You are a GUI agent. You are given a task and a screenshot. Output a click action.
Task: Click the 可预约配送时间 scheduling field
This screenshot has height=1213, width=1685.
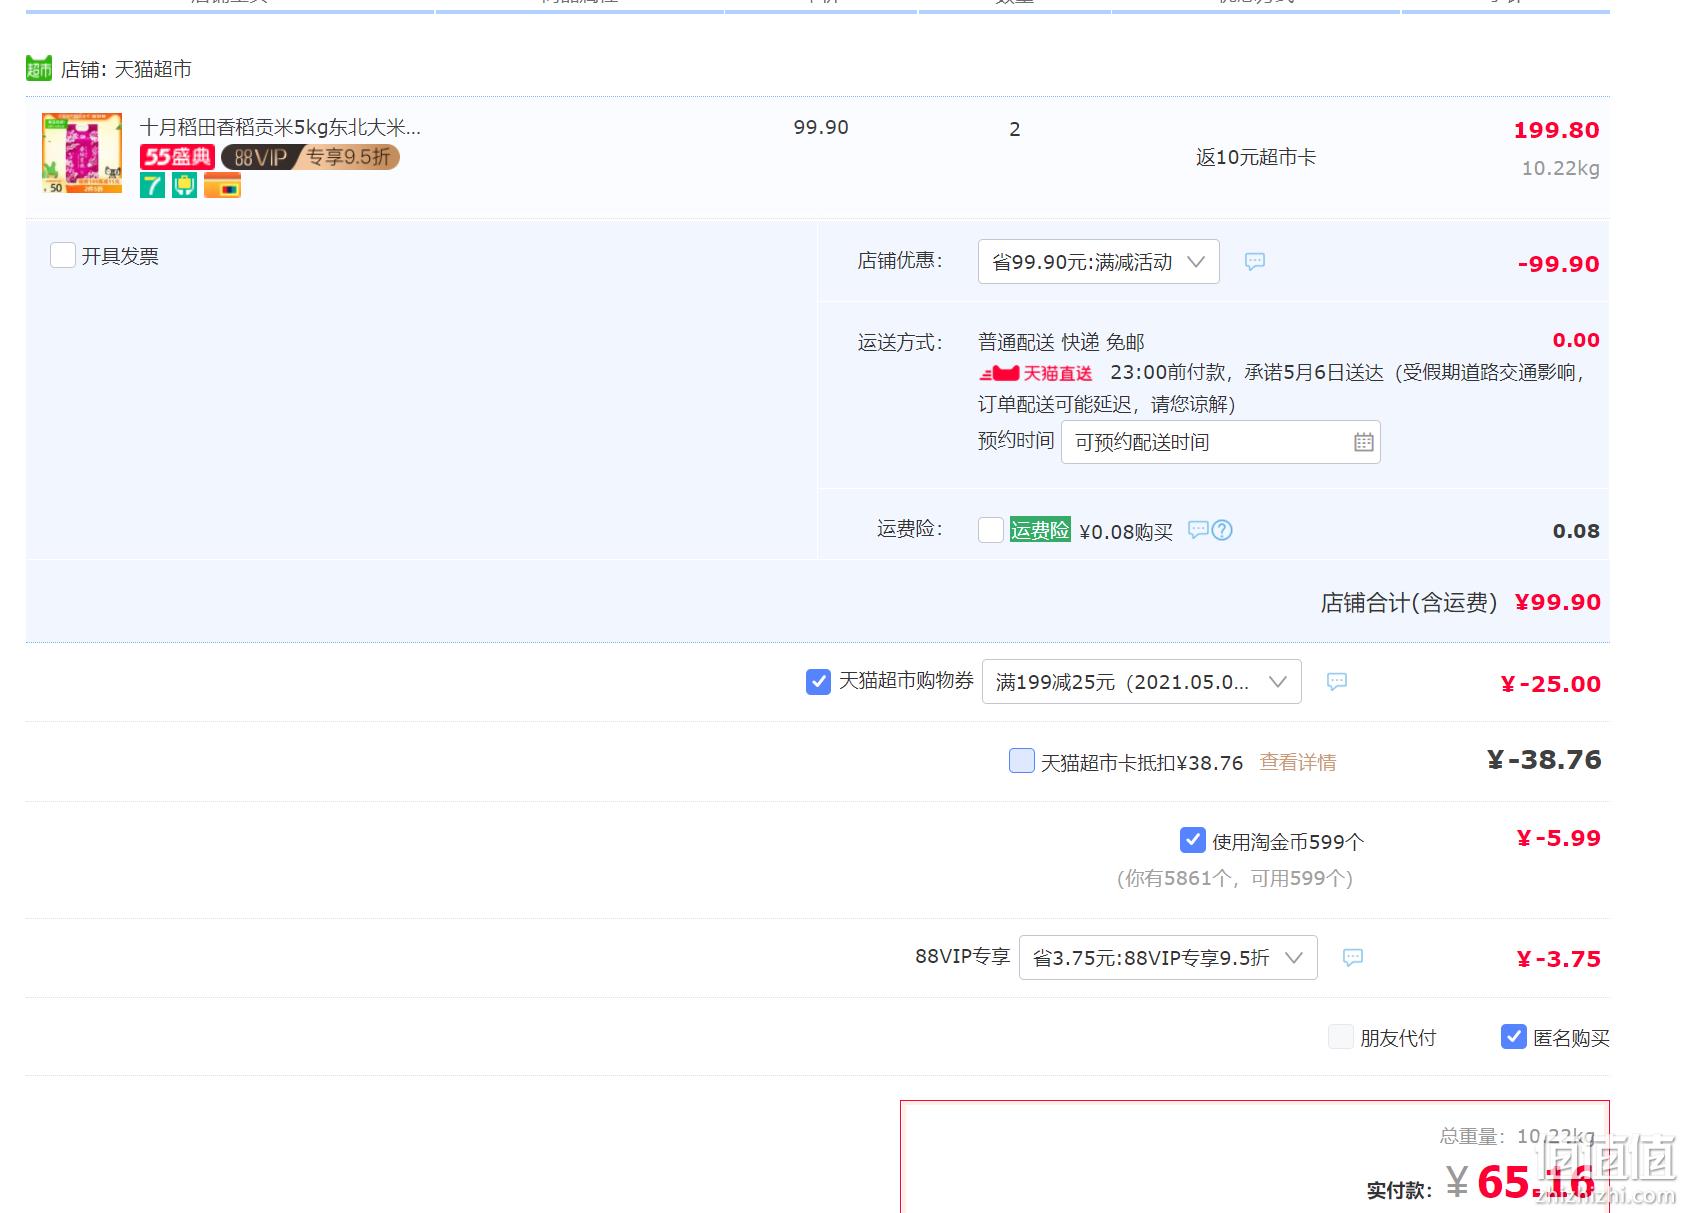(x=1221, y=442)
